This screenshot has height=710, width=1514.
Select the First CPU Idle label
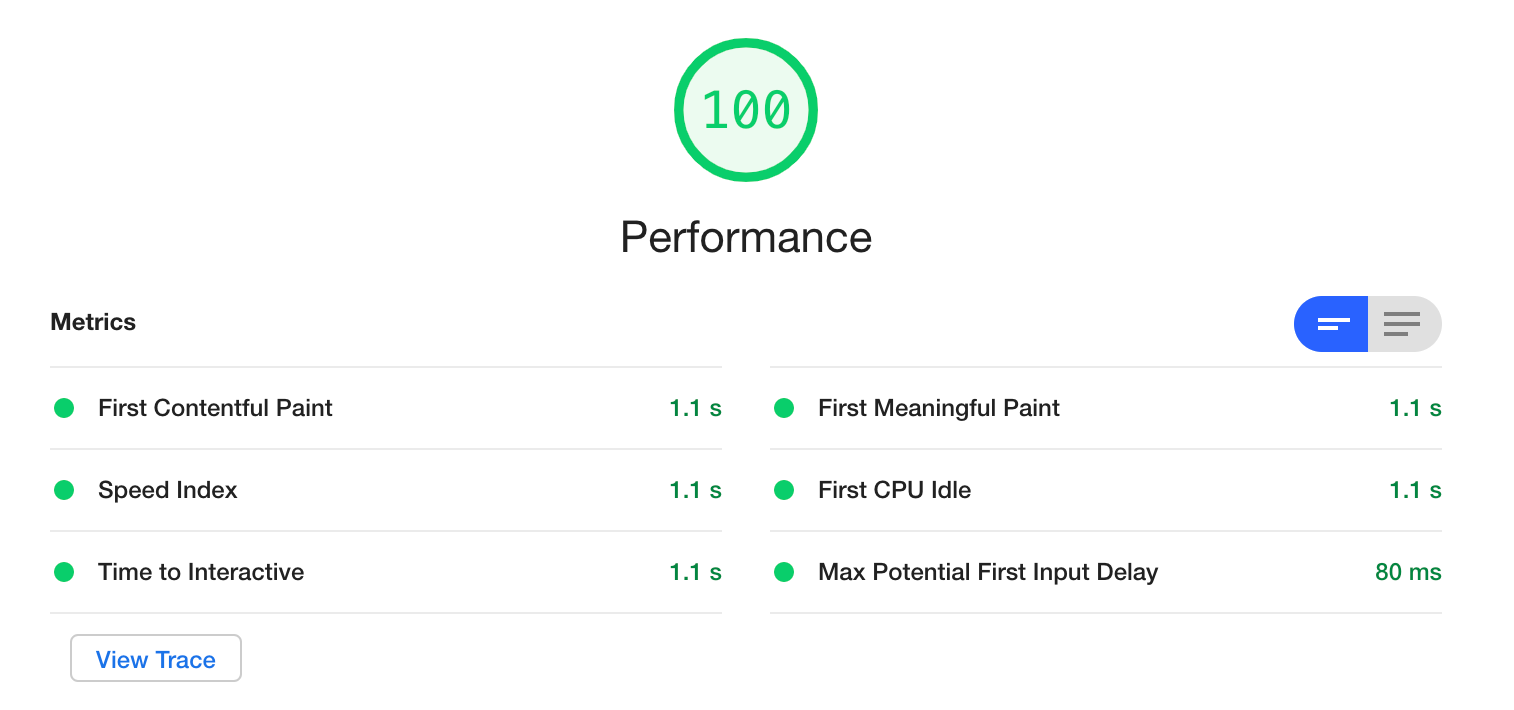895,490
